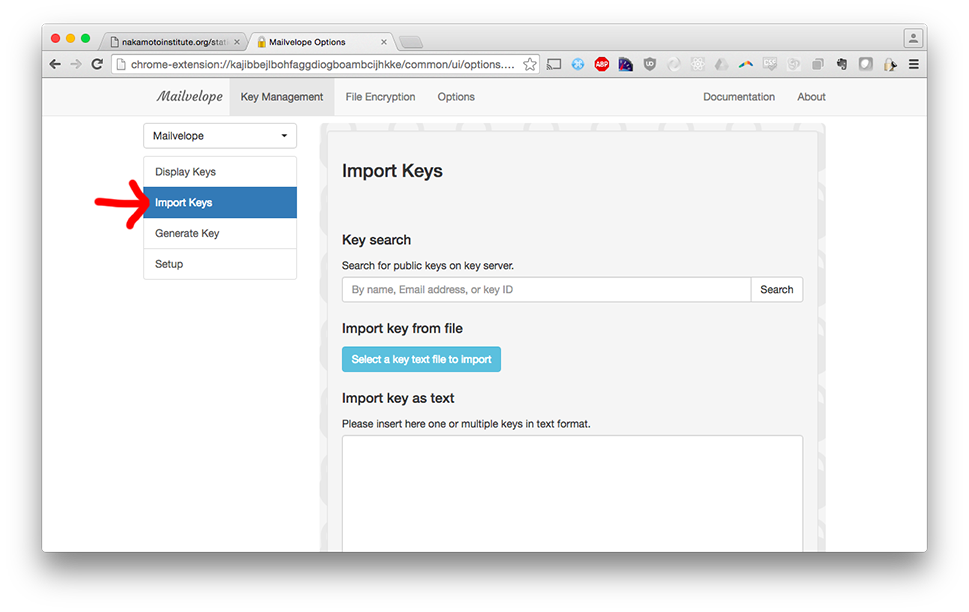Open a new browser tab
Screen dimensions: 969x612
tap(411, 42)
